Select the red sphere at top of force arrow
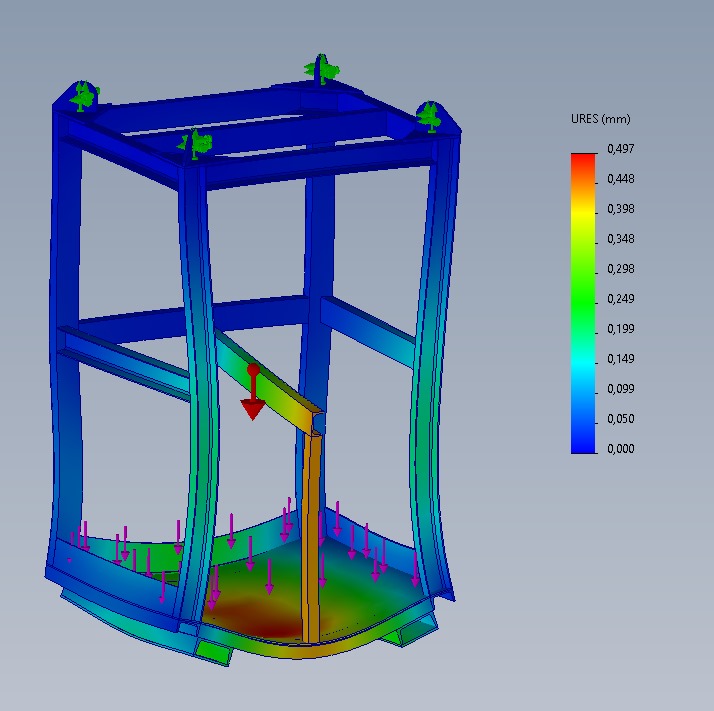 point(254,370)
